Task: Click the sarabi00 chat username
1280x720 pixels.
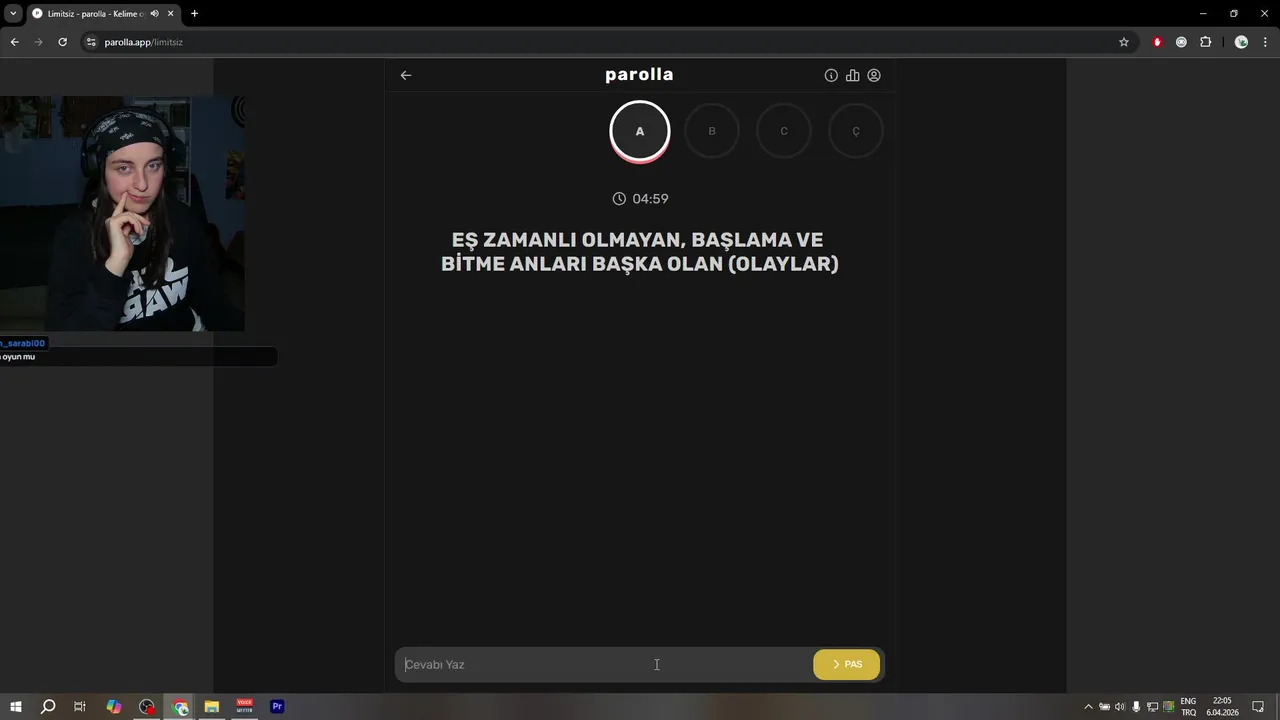Action: pos(23,343)
